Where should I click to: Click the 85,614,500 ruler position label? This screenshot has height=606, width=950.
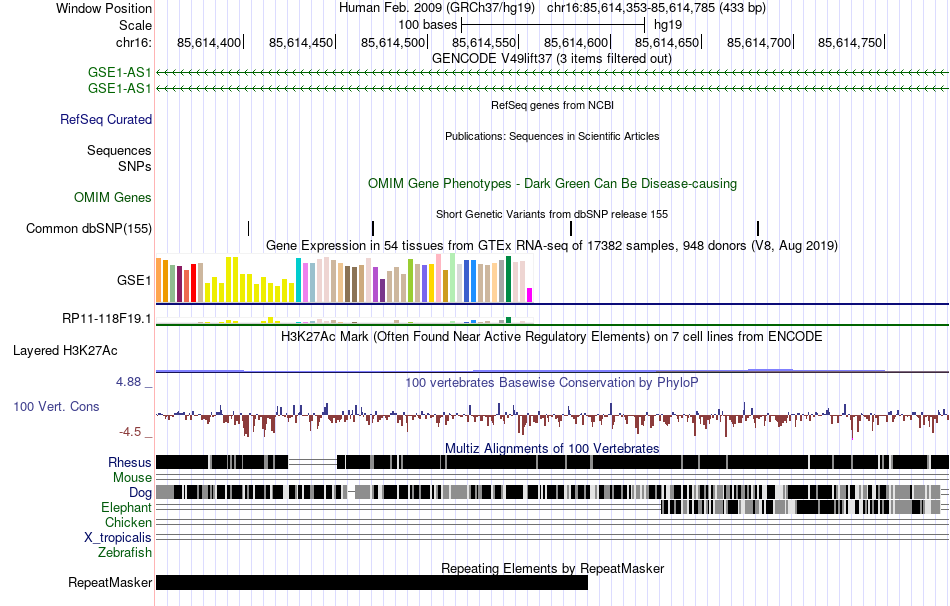pos(393,42)
